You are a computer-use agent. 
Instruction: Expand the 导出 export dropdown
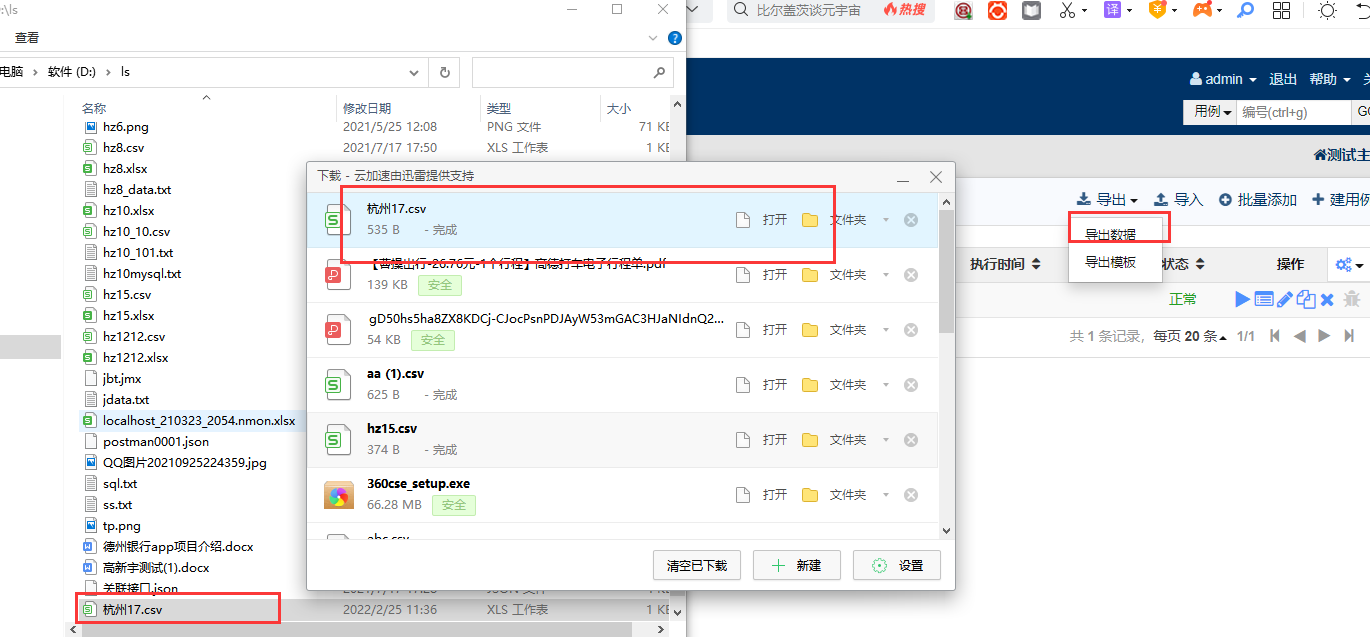pyautogui.click(x=1107, y=200)
